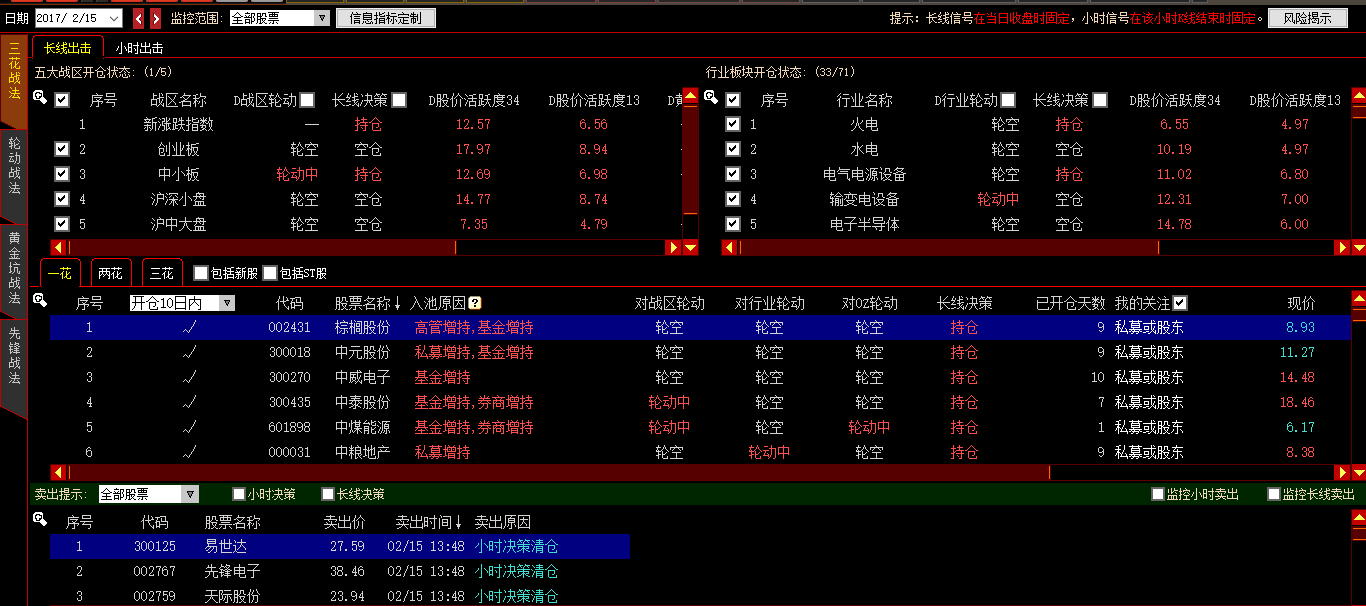Viewport: 1366px width, 606px height.
Task: Uncheck the 创业板 row checkbox
Action: click(x=62, y=149)
